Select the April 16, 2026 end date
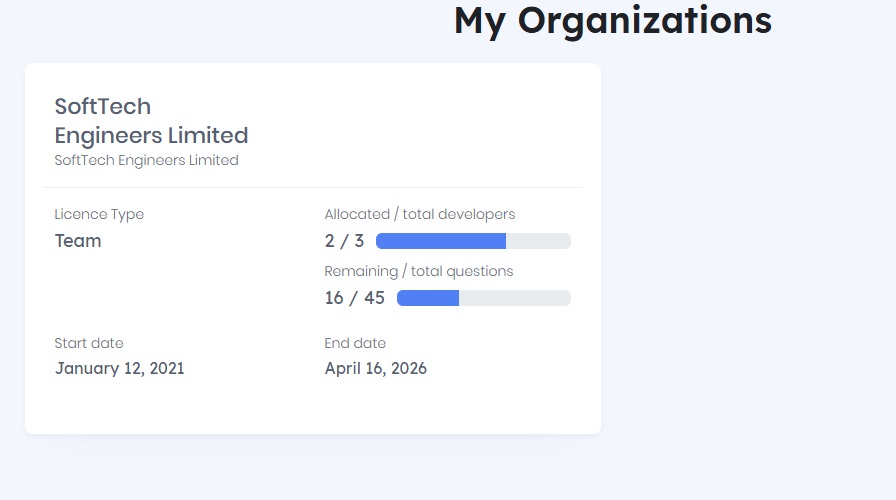 click(375, 369)
